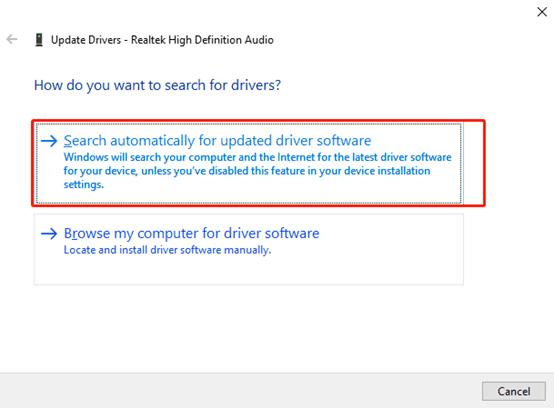
Task: Click the Realtek audio device icon in title
Action: (x=39, y=40)
